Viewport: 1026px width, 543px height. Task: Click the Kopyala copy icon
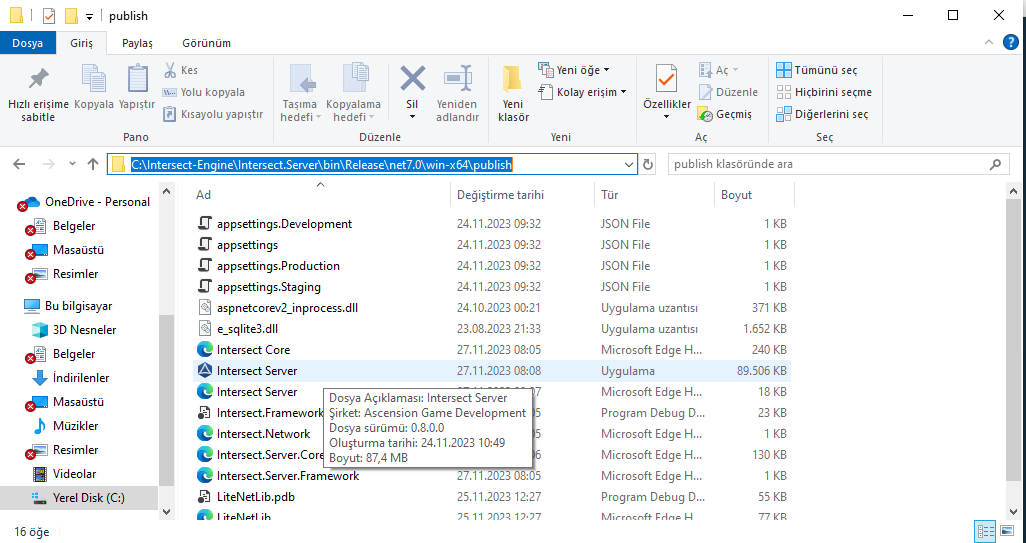pyautogui.click(x=94, y=78)
